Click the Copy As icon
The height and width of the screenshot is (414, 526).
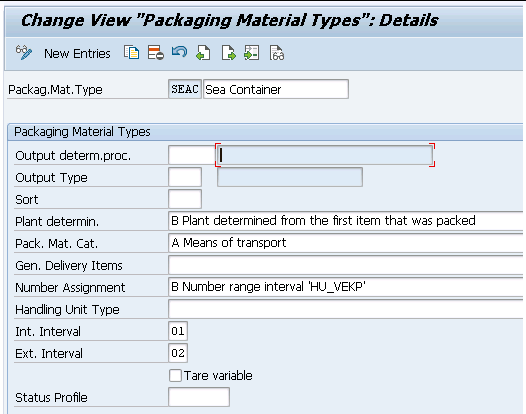point(132,53)
